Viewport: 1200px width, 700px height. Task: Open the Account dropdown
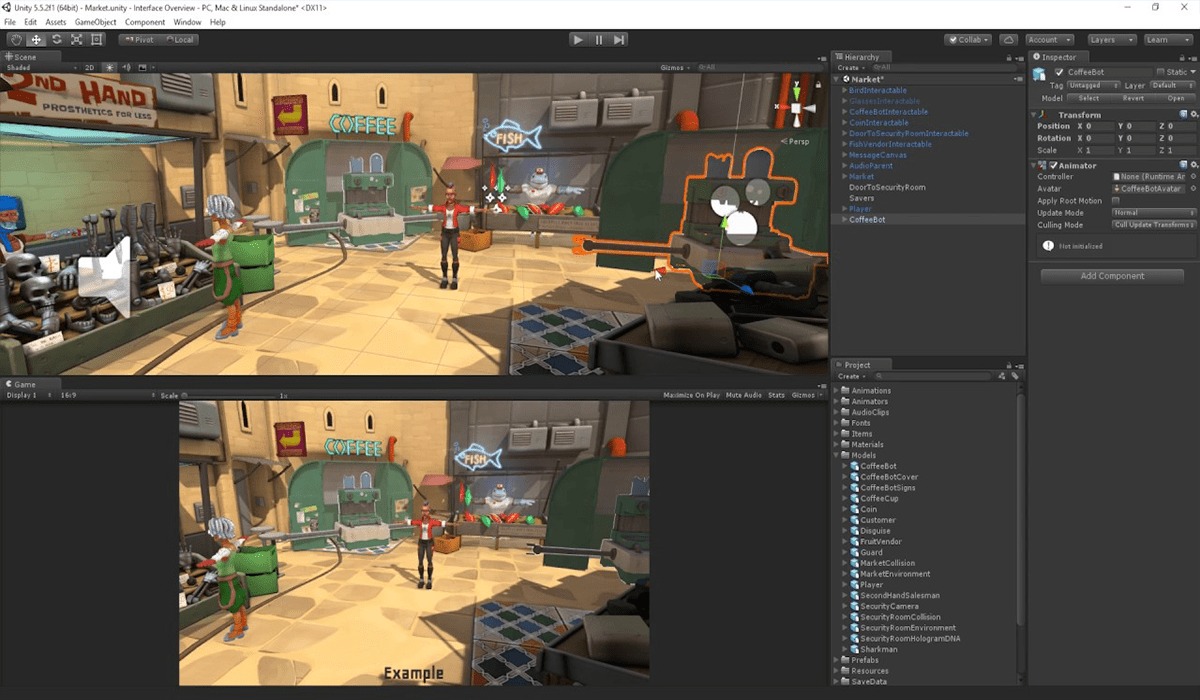pyautogui.click(x=1050, y=40)
